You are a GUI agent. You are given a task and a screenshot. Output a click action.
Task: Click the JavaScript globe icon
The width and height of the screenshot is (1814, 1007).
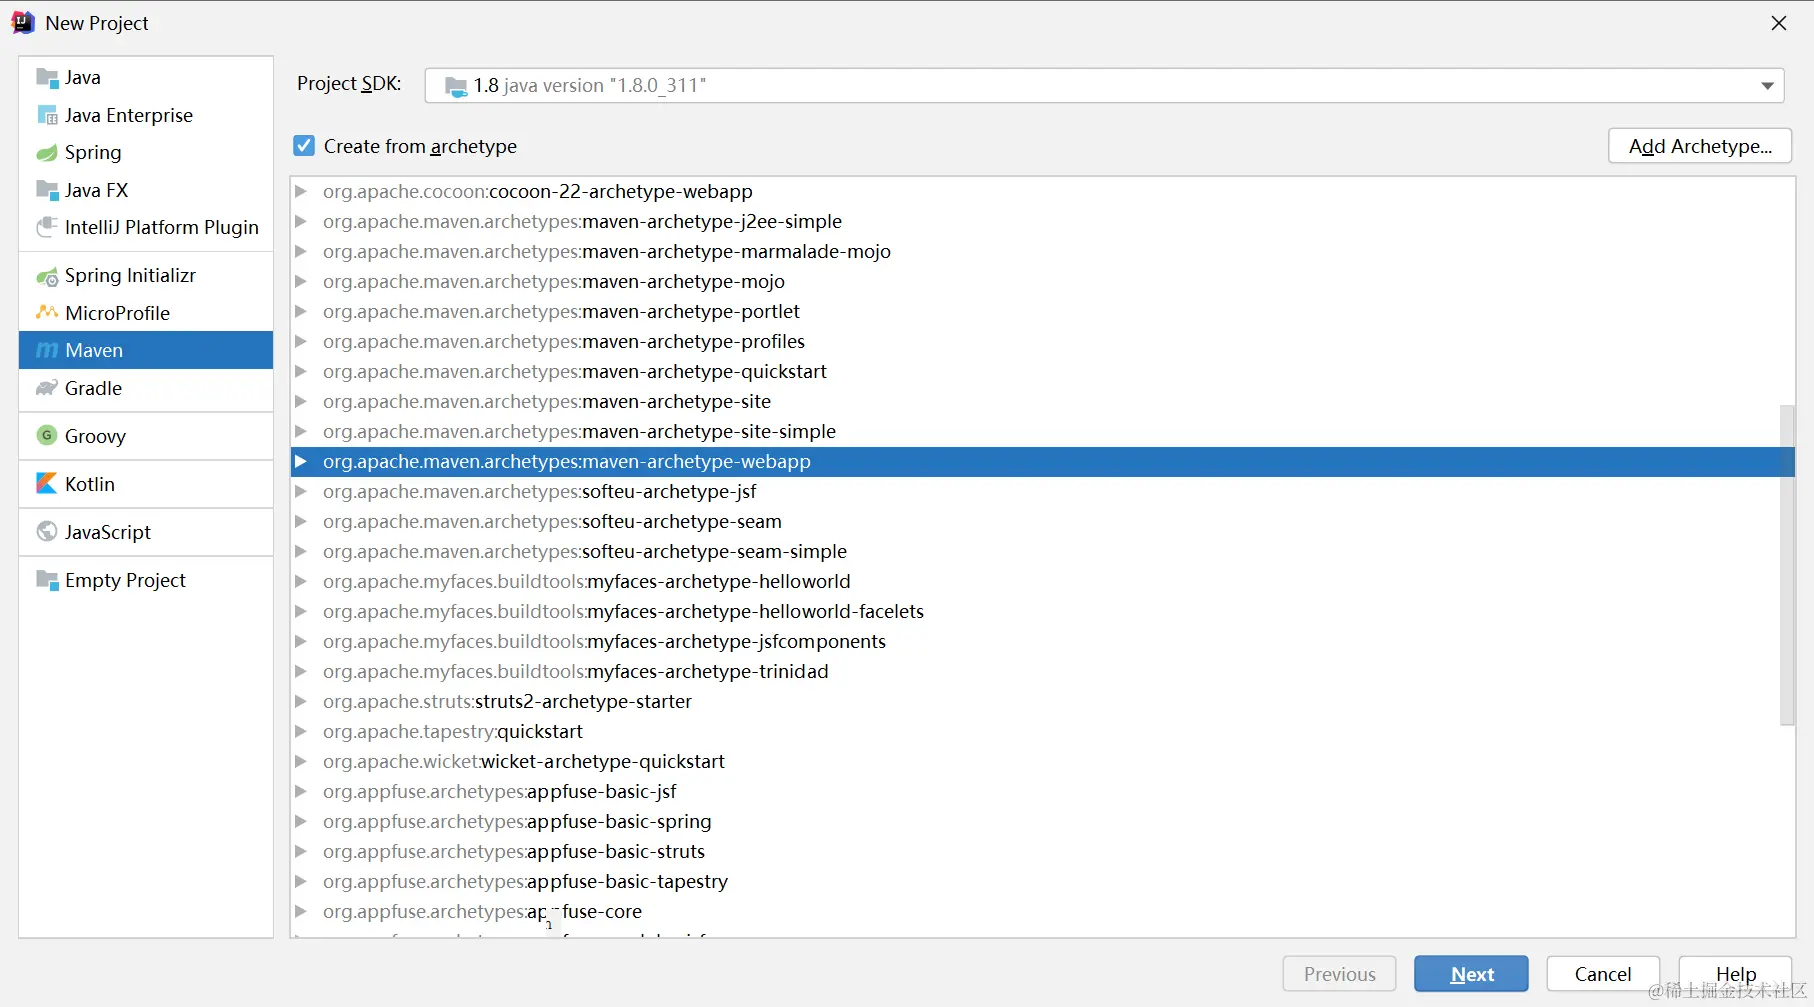pos(47,532)
